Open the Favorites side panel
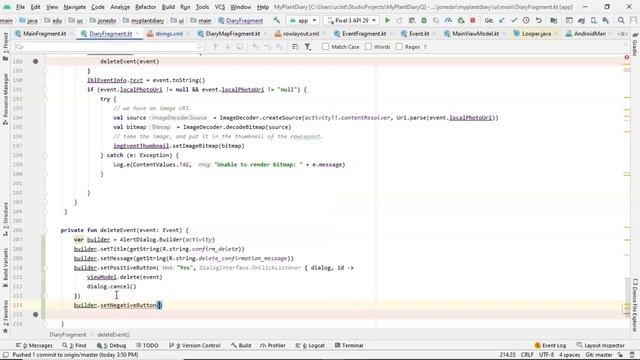Viewport: 640px width, 360px height. tap(5, 317)
